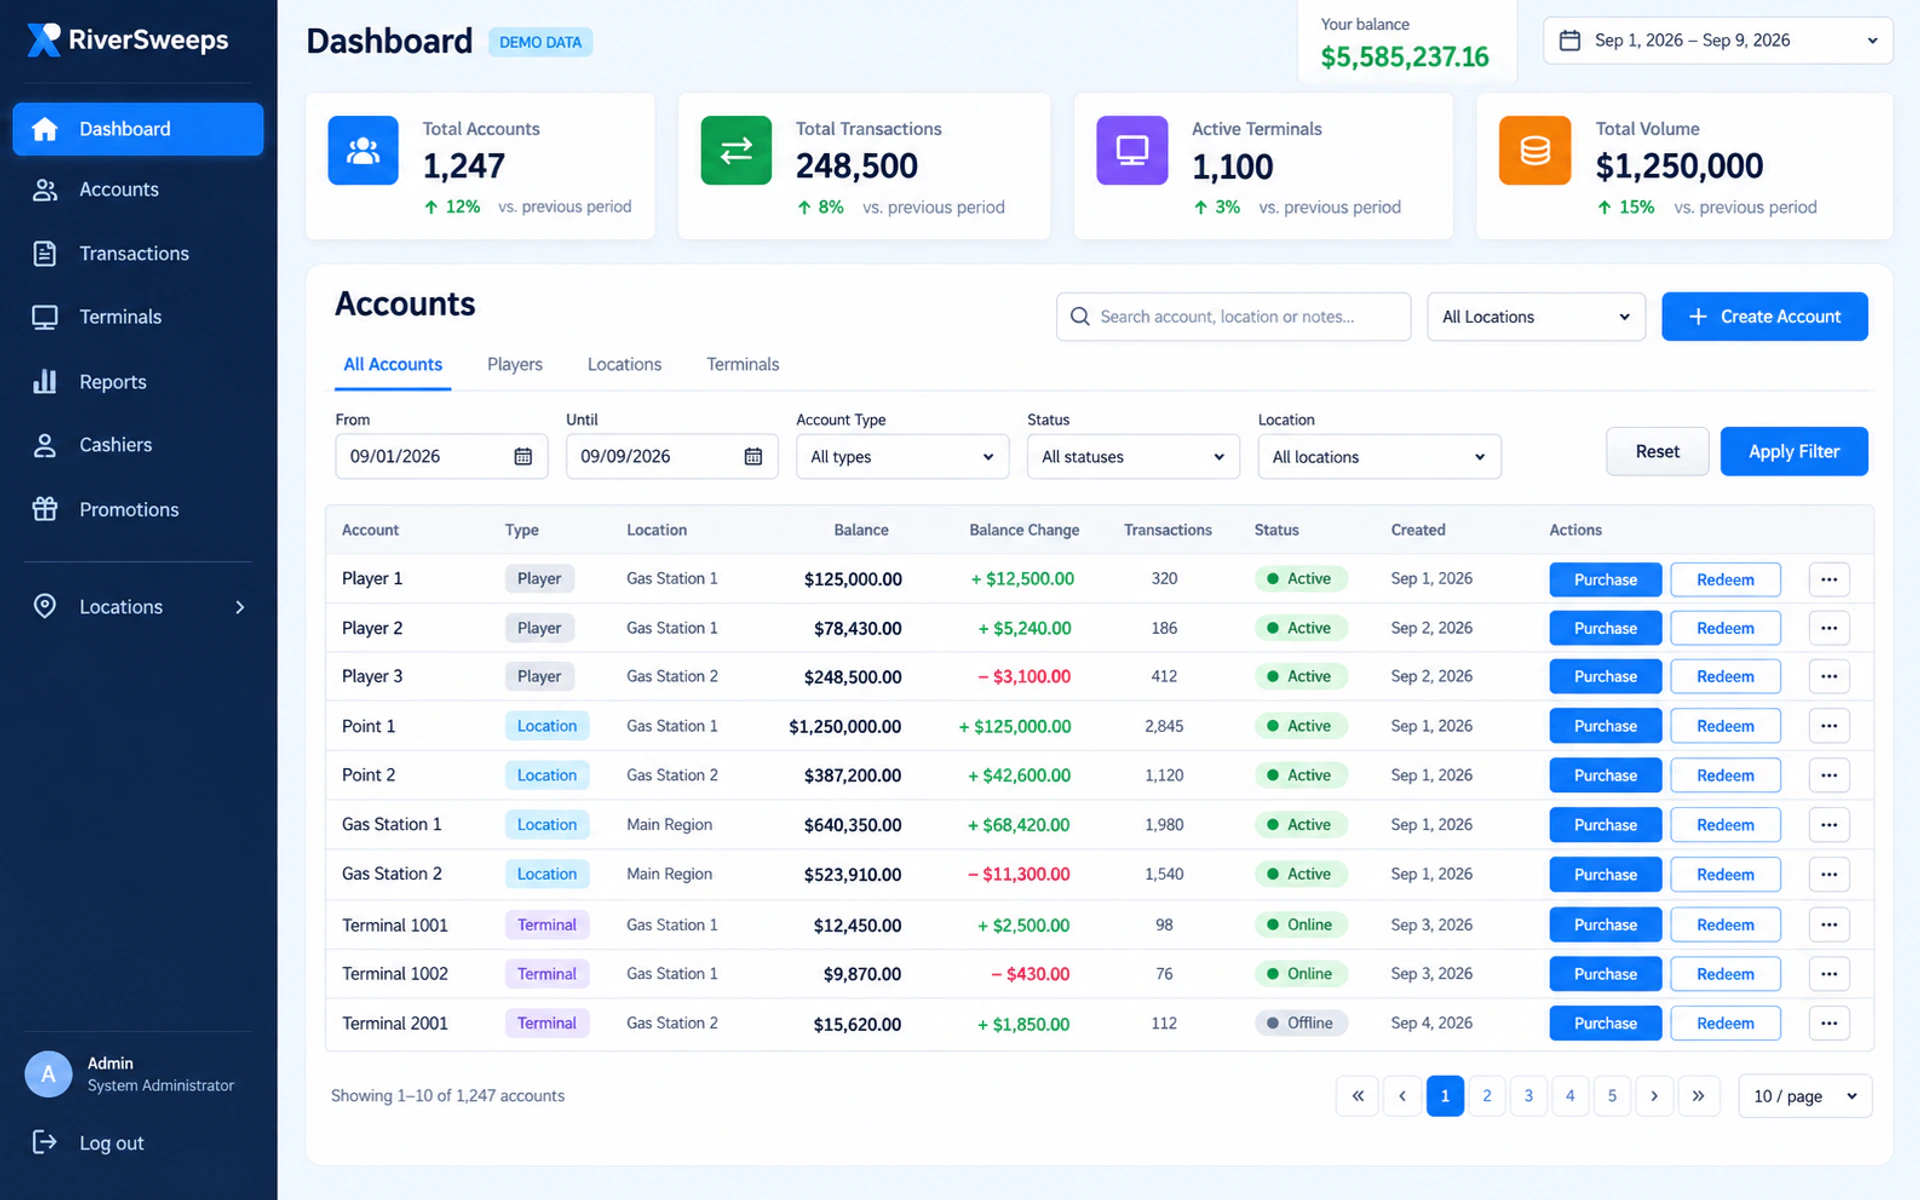Viewport: 1920px width, 1200px height.
Task: Click the Apply Filter button
Action: point(1793,452)
